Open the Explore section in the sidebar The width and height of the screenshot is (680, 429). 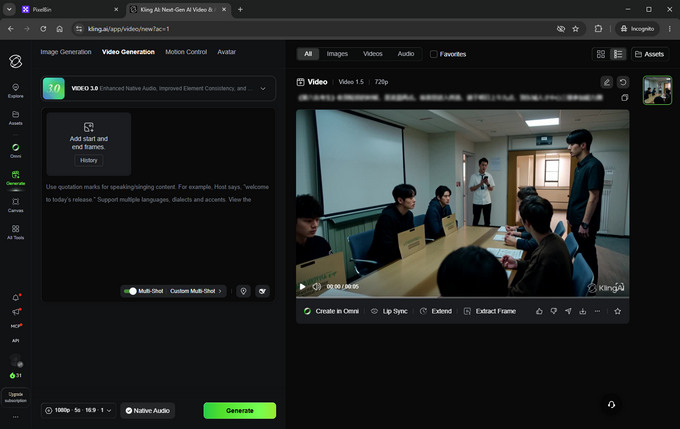(16, 91)
